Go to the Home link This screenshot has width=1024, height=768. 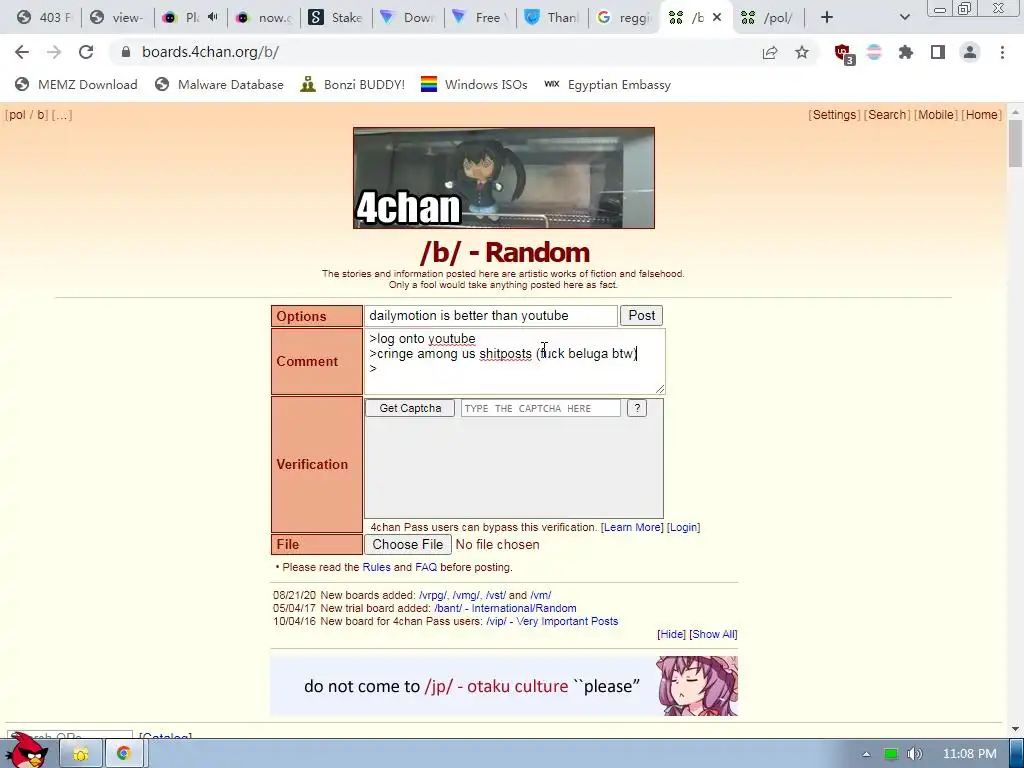(982, 115)
